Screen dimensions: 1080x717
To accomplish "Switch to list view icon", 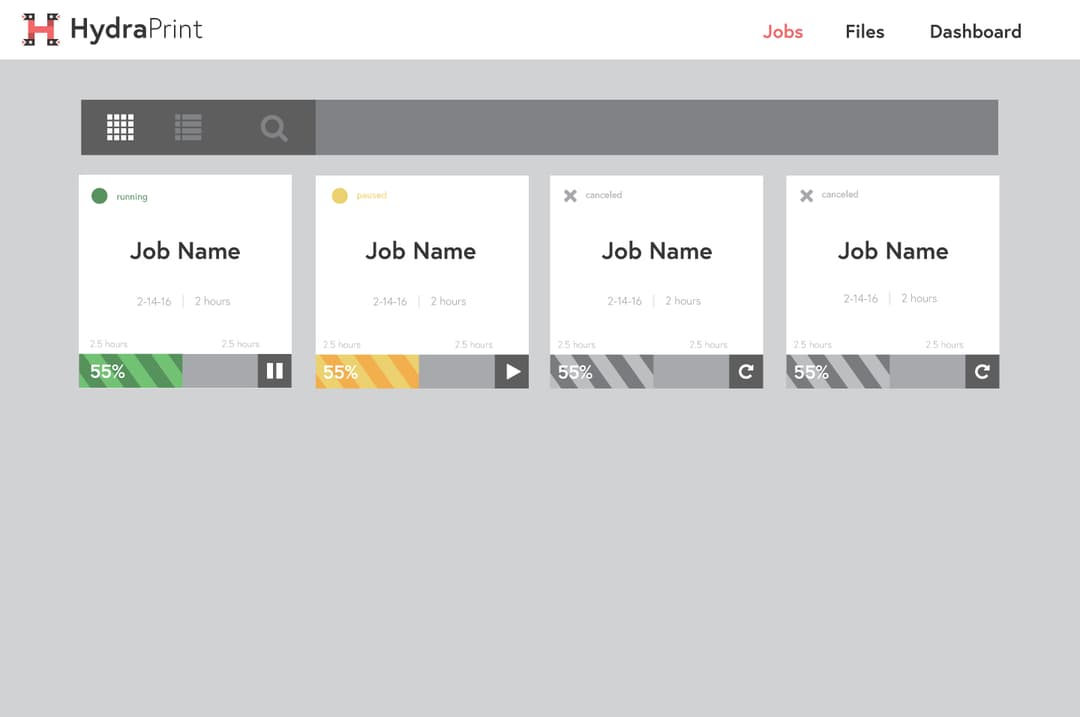I will 188,127.
